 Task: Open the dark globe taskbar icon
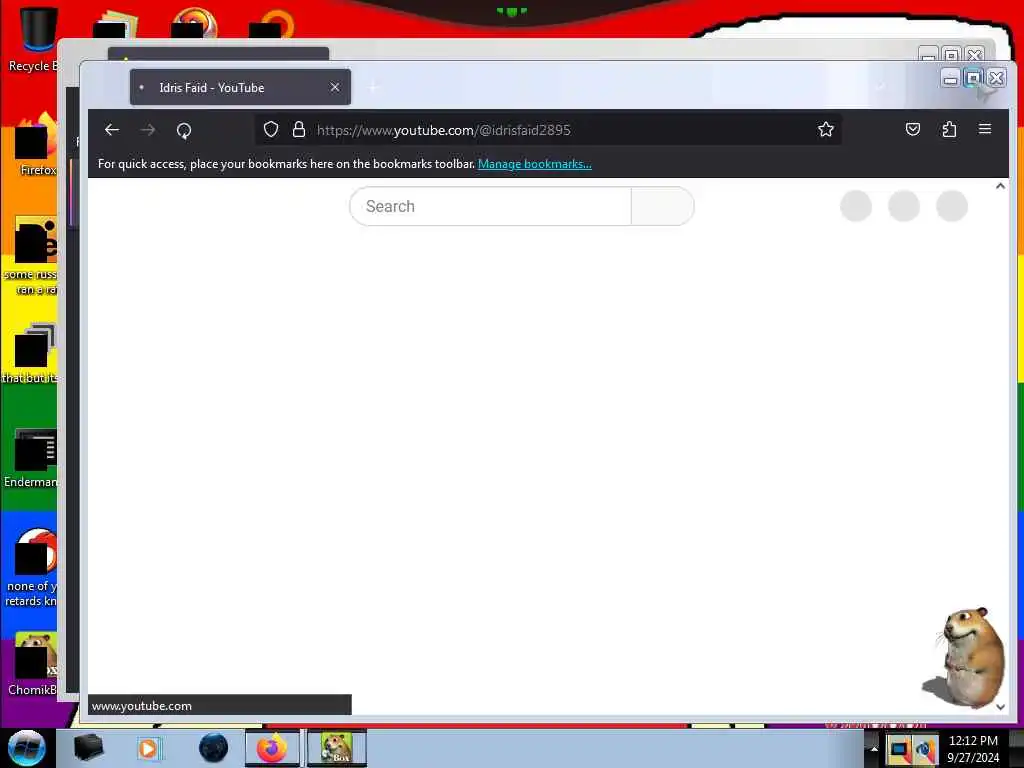[x=213, y=748]
